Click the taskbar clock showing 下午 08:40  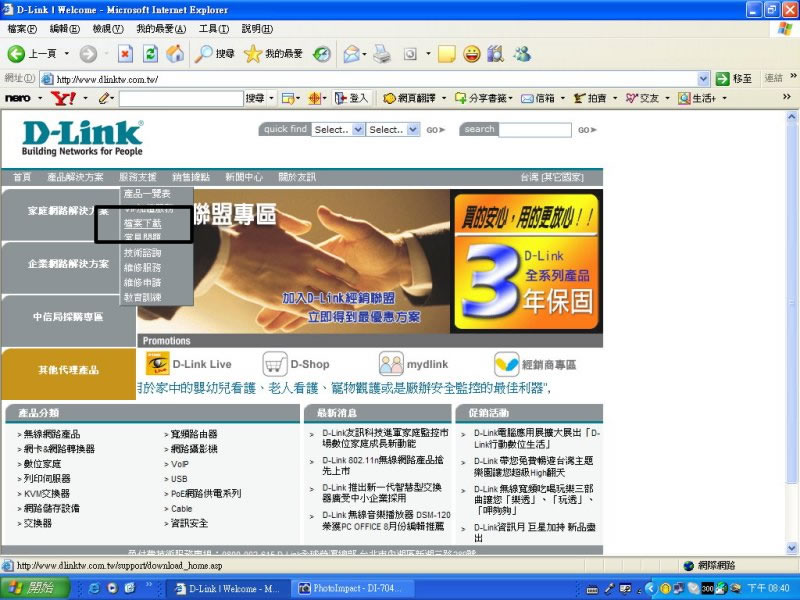pyautogui.click(x=768, y=588)
